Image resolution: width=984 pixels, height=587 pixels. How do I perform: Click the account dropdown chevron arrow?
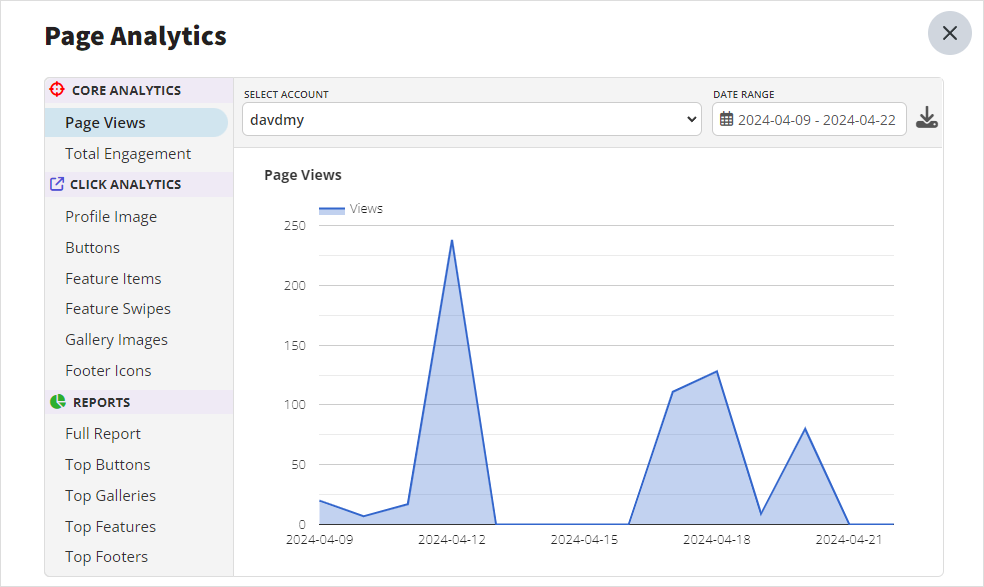coord(692,119)
